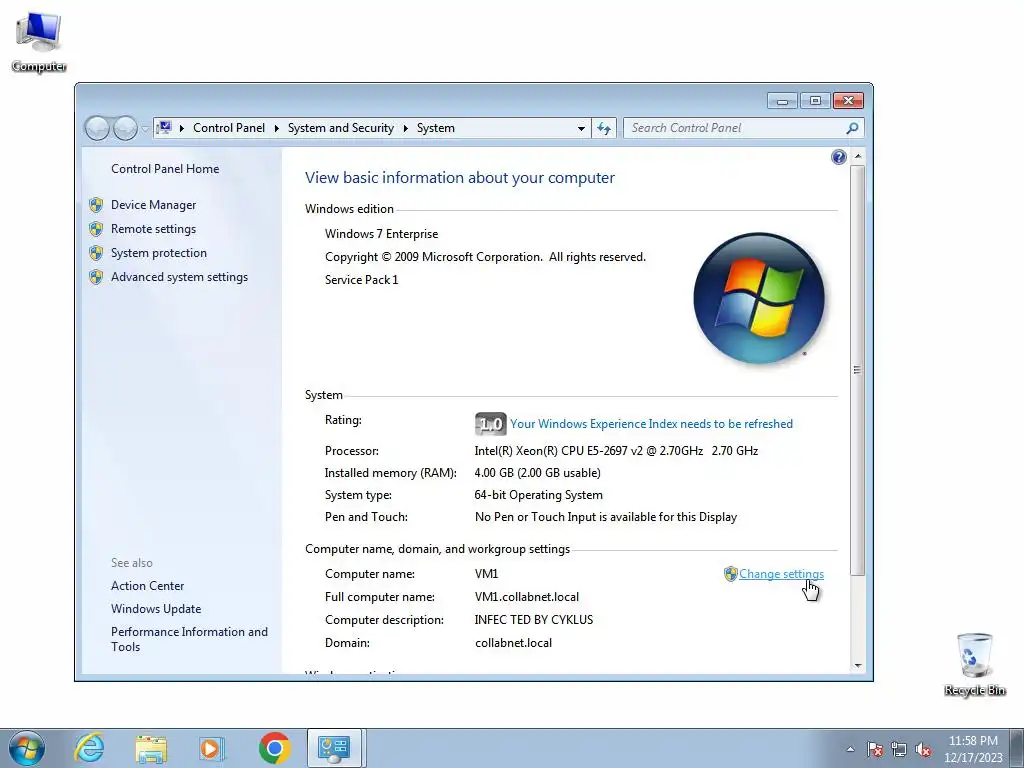Refresh the Windows Experience Index link
Screen dimensions: 1024x768
point(651,424)
